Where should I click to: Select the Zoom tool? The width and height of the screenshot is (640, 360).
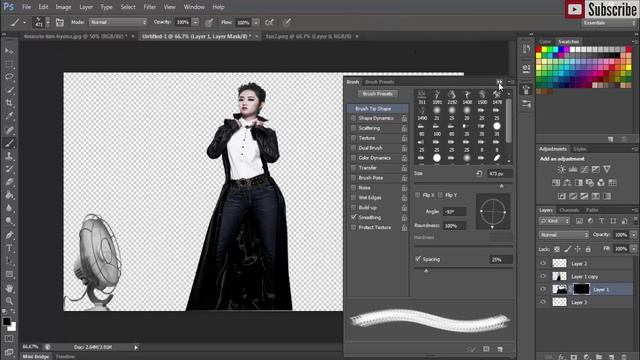pyautogui.click(x=9, y=301)
